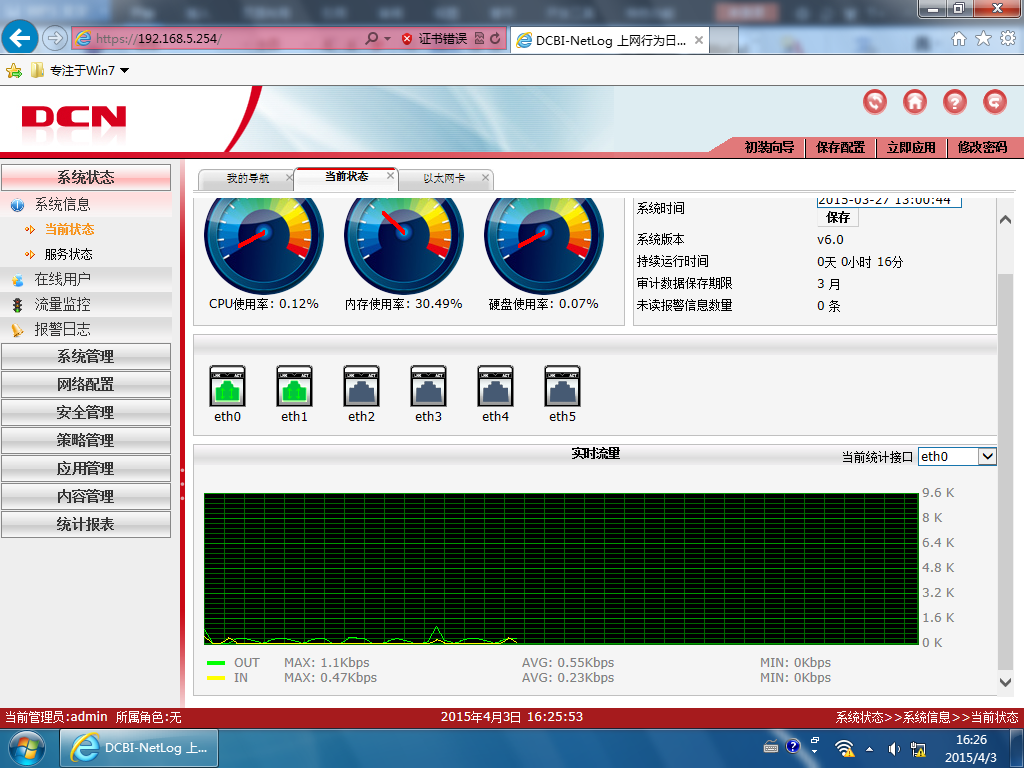Select 当前状态 in the sidebar tree
Screen dimensions: 1024x768
tap(69, 229)
